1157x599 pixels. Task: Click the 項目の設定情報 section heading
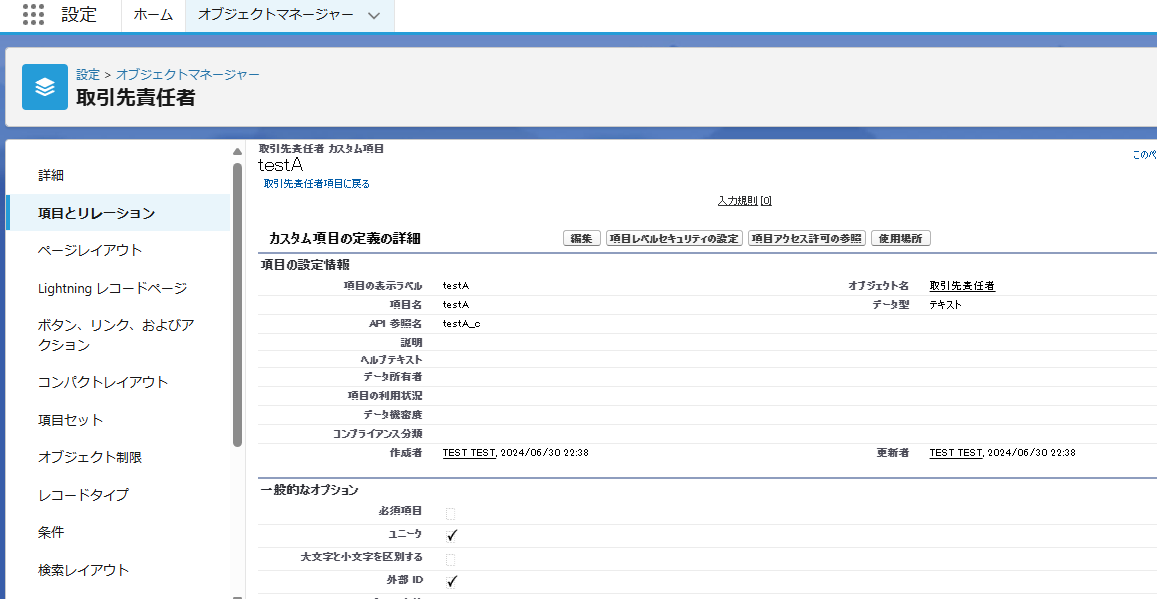click(x=305, y=265)
